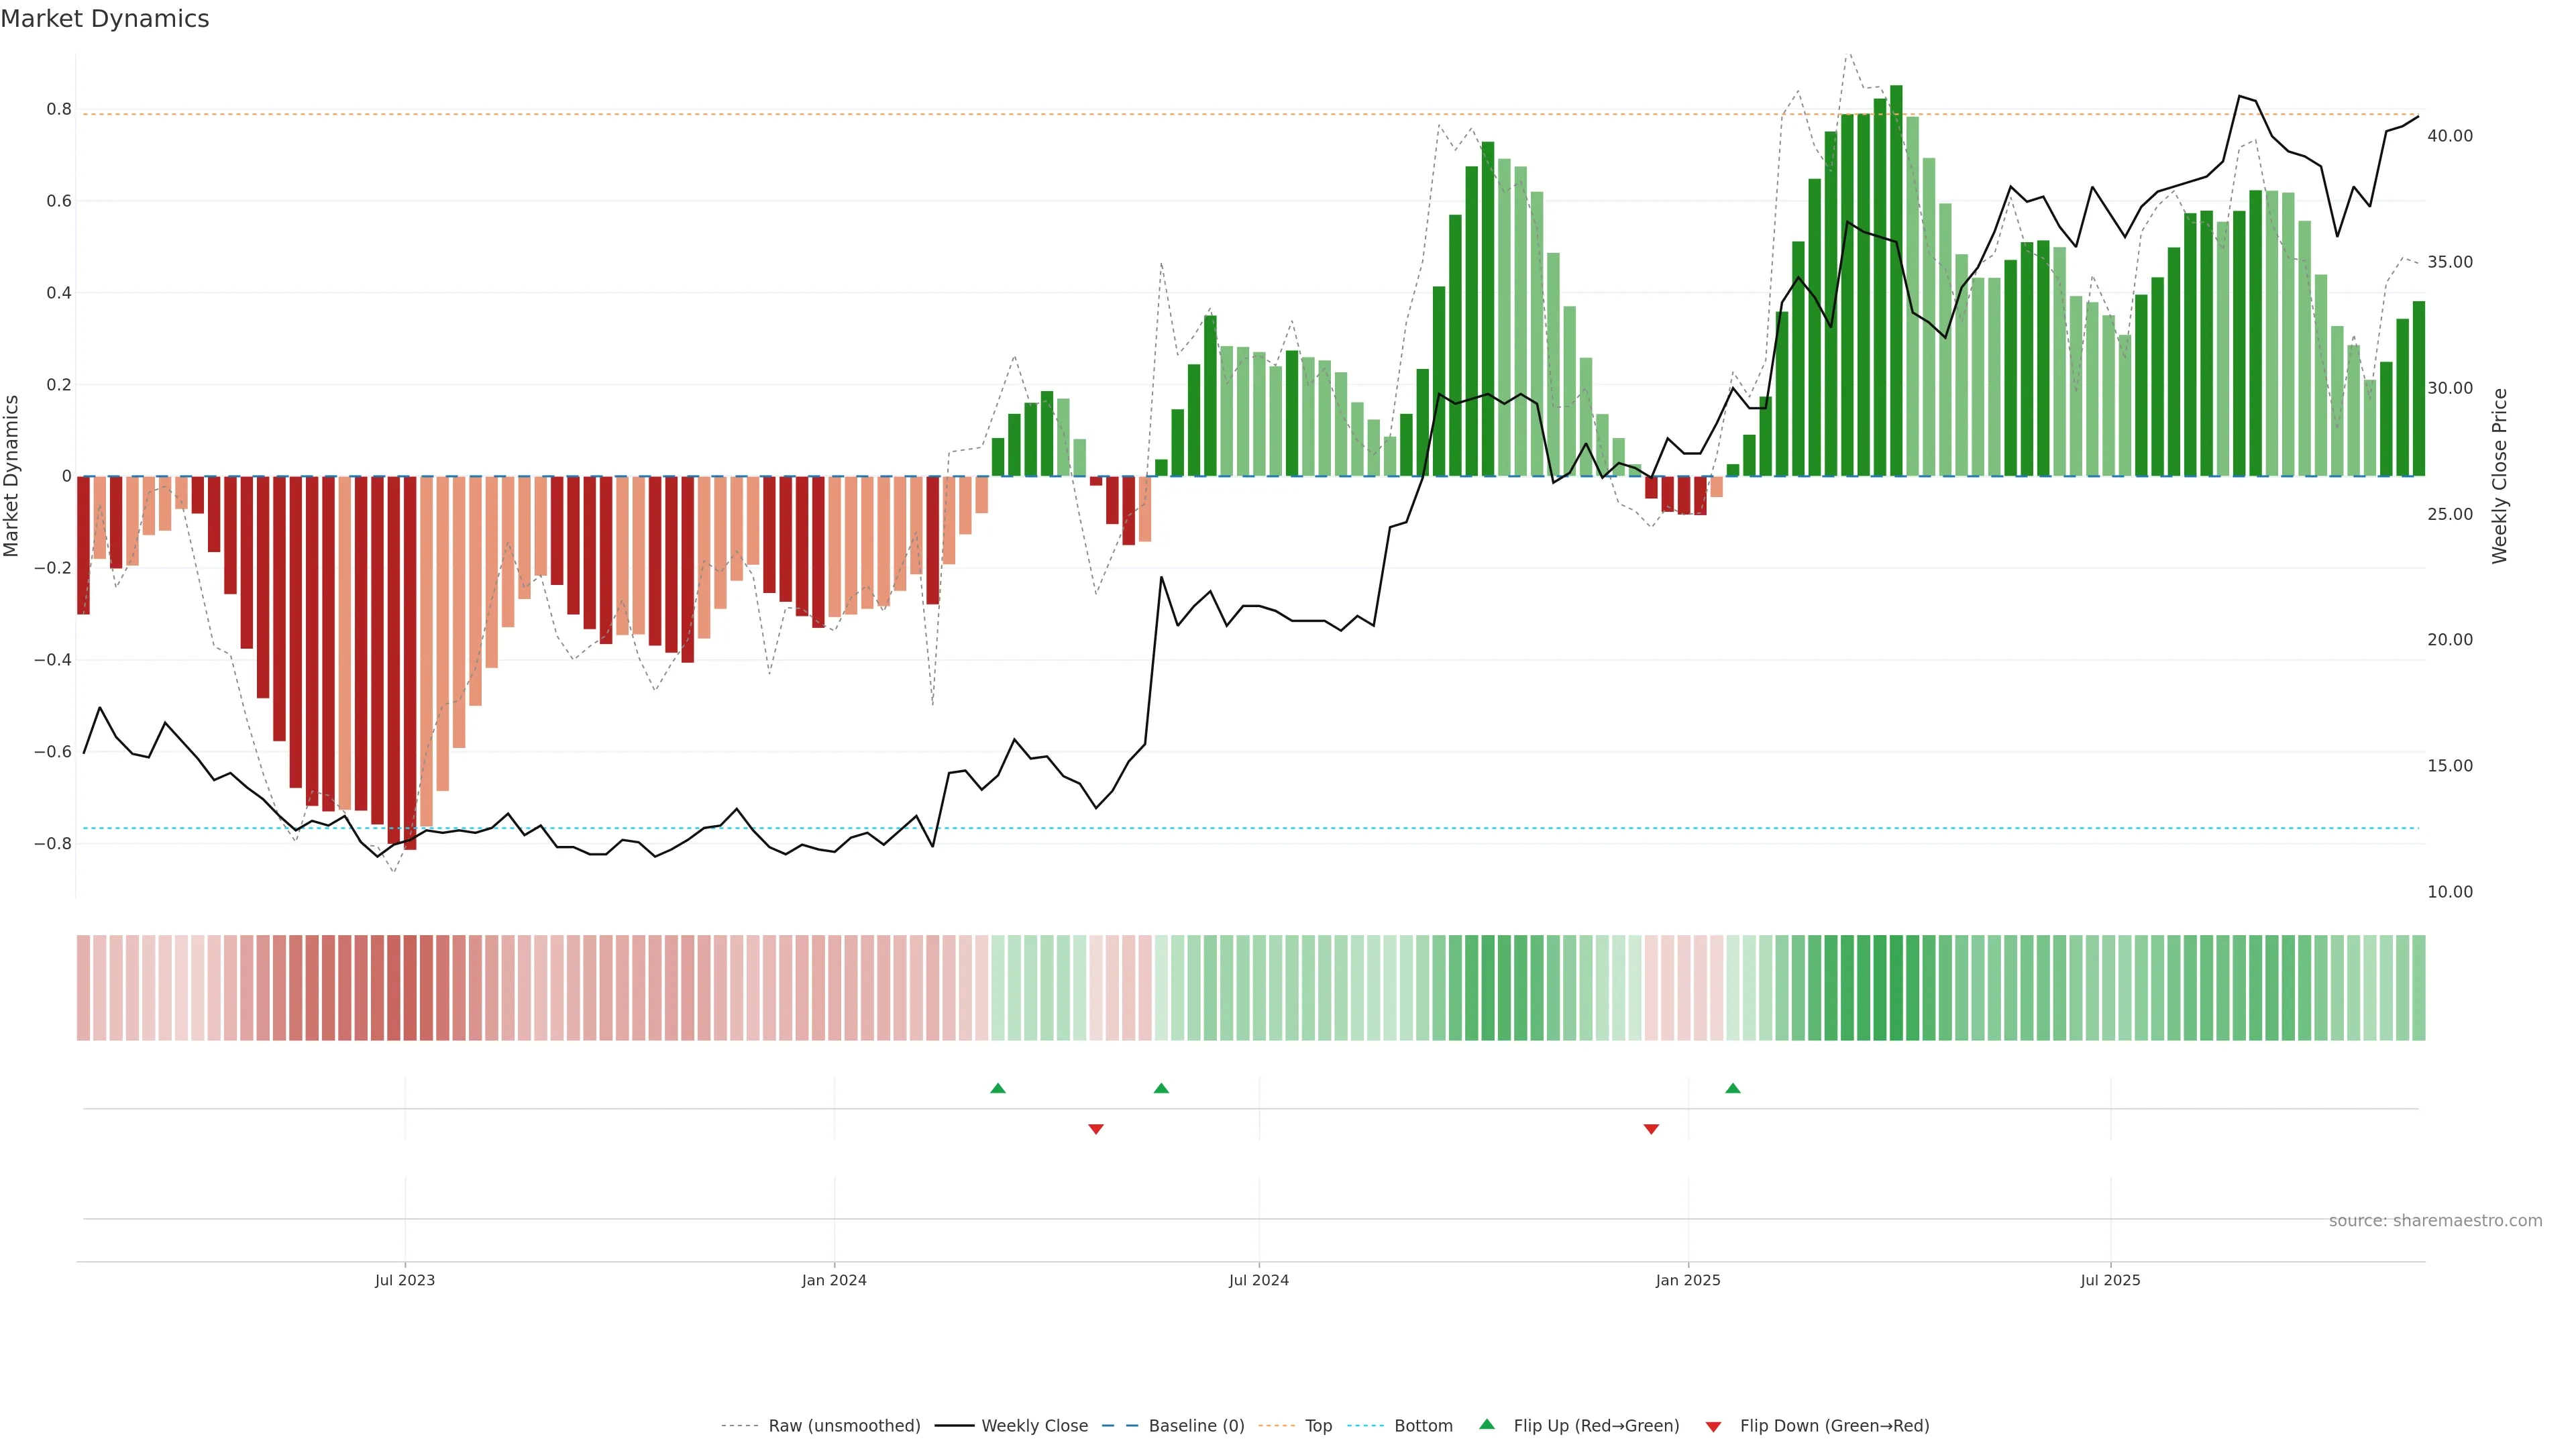The height and width of the screenshot is (1449, 2576).
Task: Hide the Top legend series
Action: pos(1318,1426)
